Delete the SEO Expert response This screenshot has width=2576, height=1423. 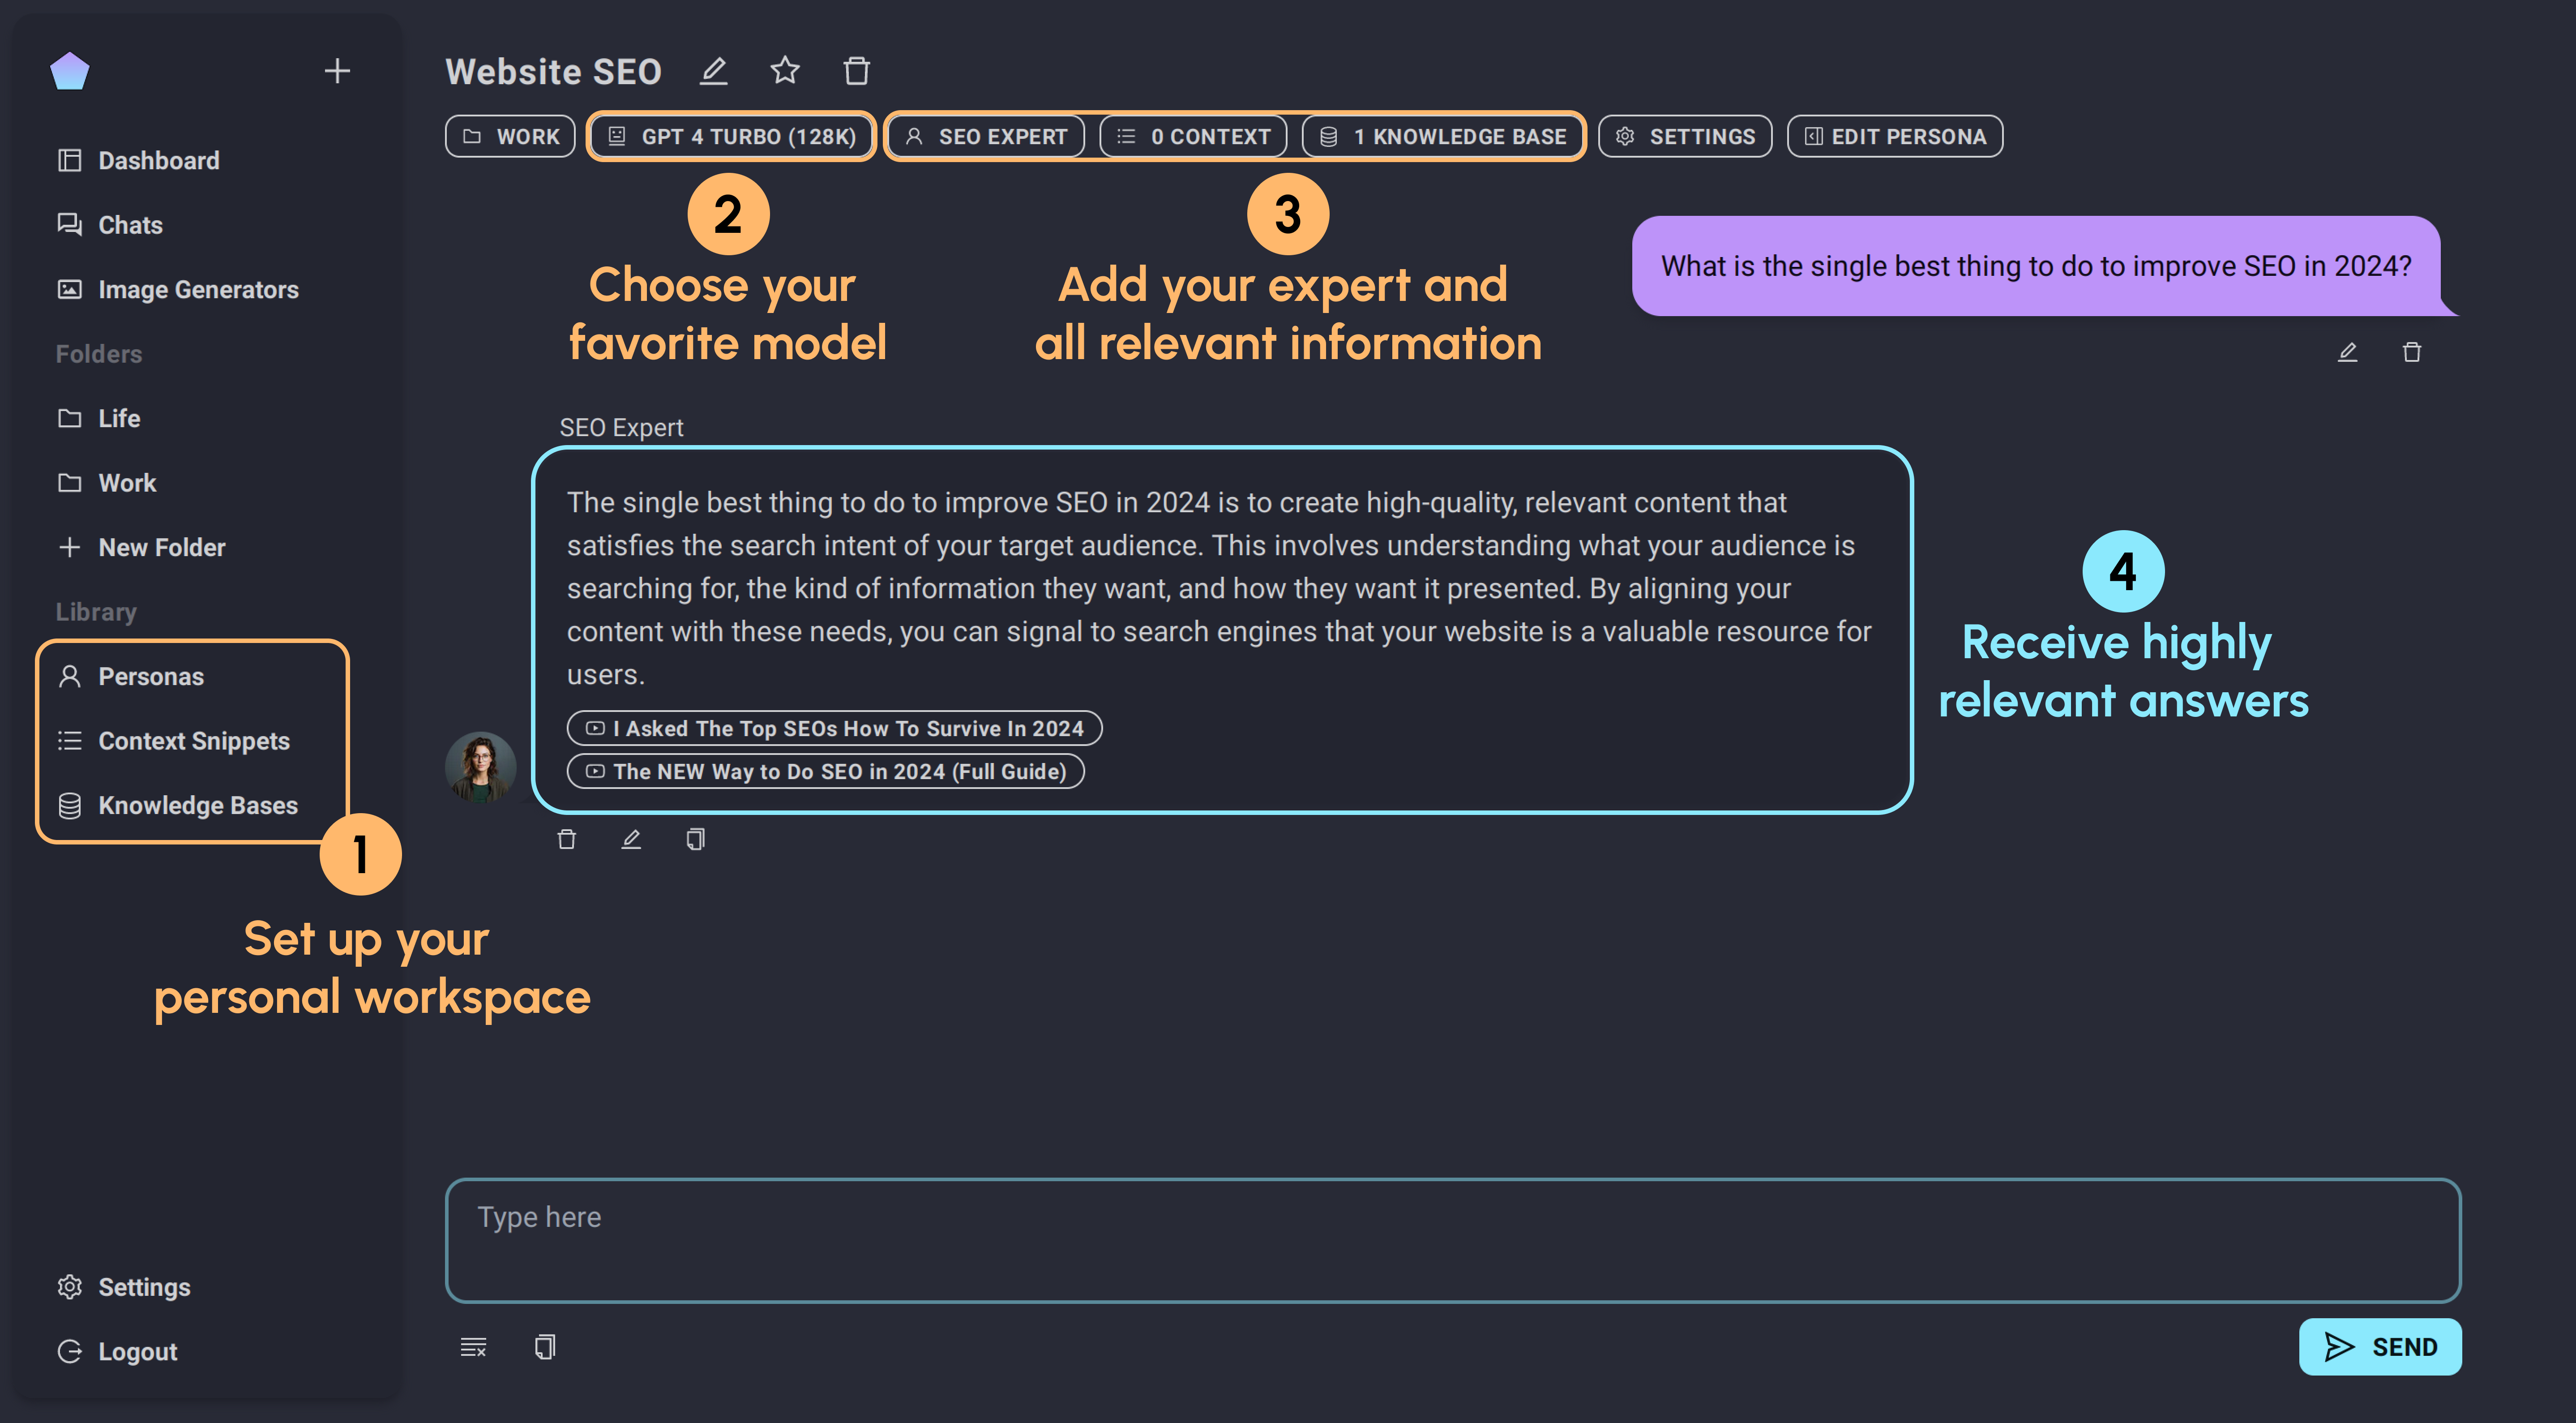[566, 839]
